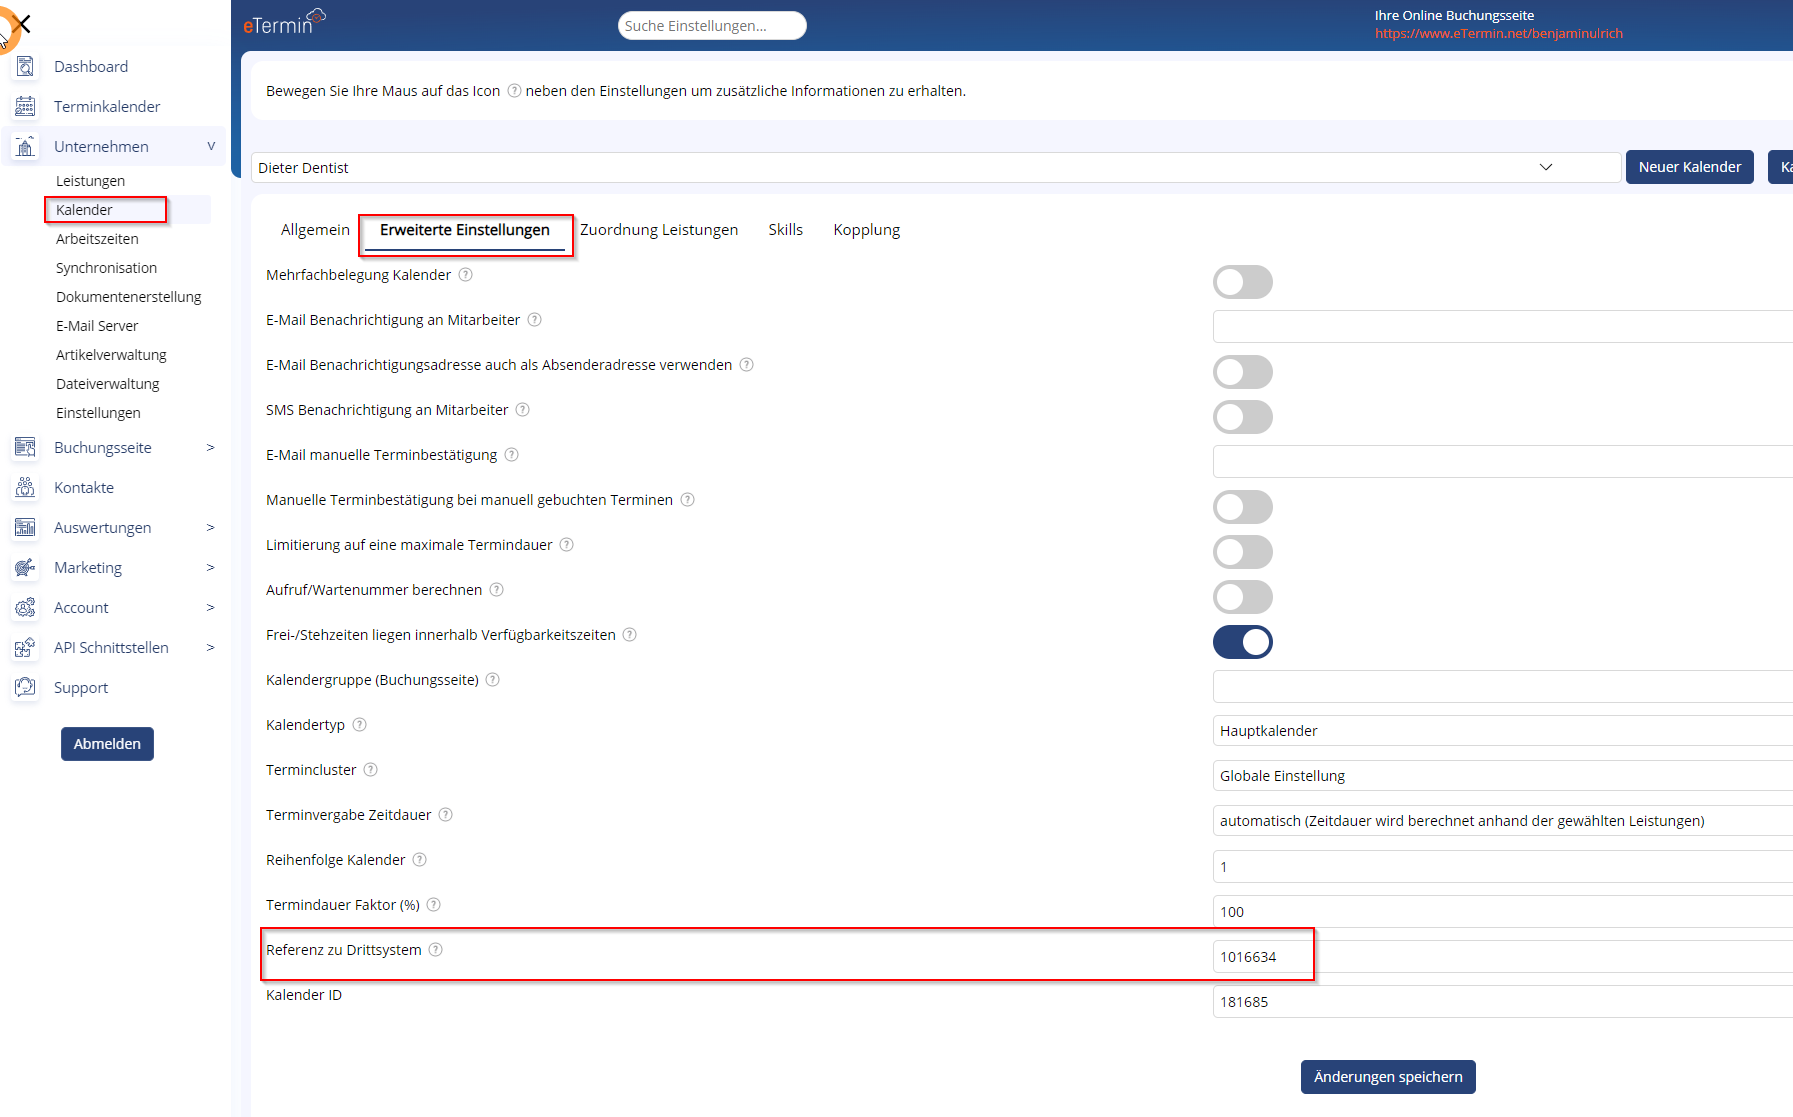
Task: Toggle SMS Benachrichtigung an Mitarbeiter switch
Action: tap(1242, 417)
